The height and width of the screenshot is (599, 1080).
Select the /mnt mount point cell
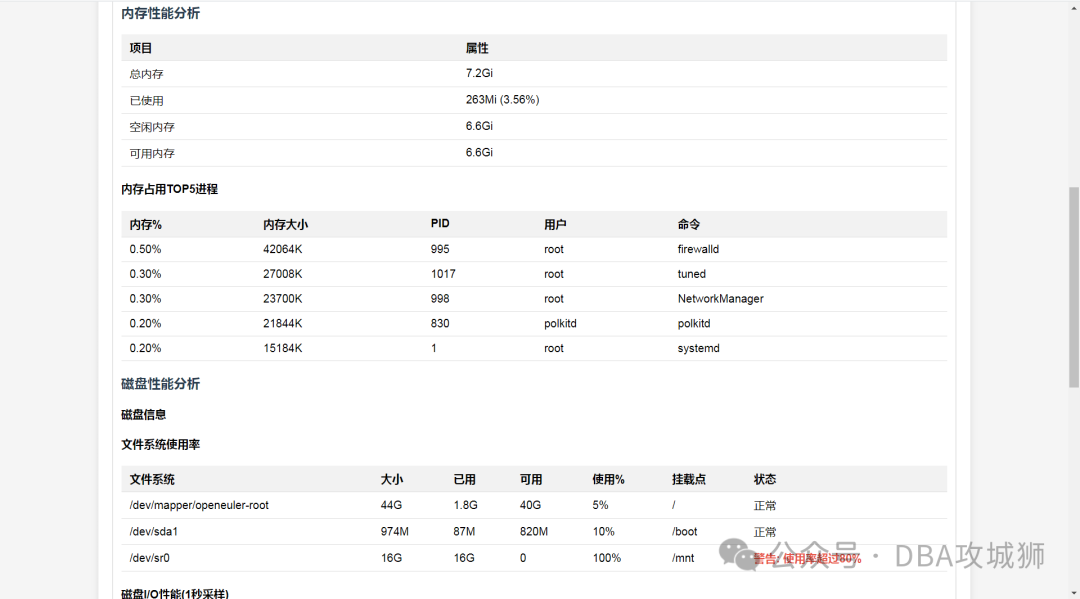pos(683,558)
